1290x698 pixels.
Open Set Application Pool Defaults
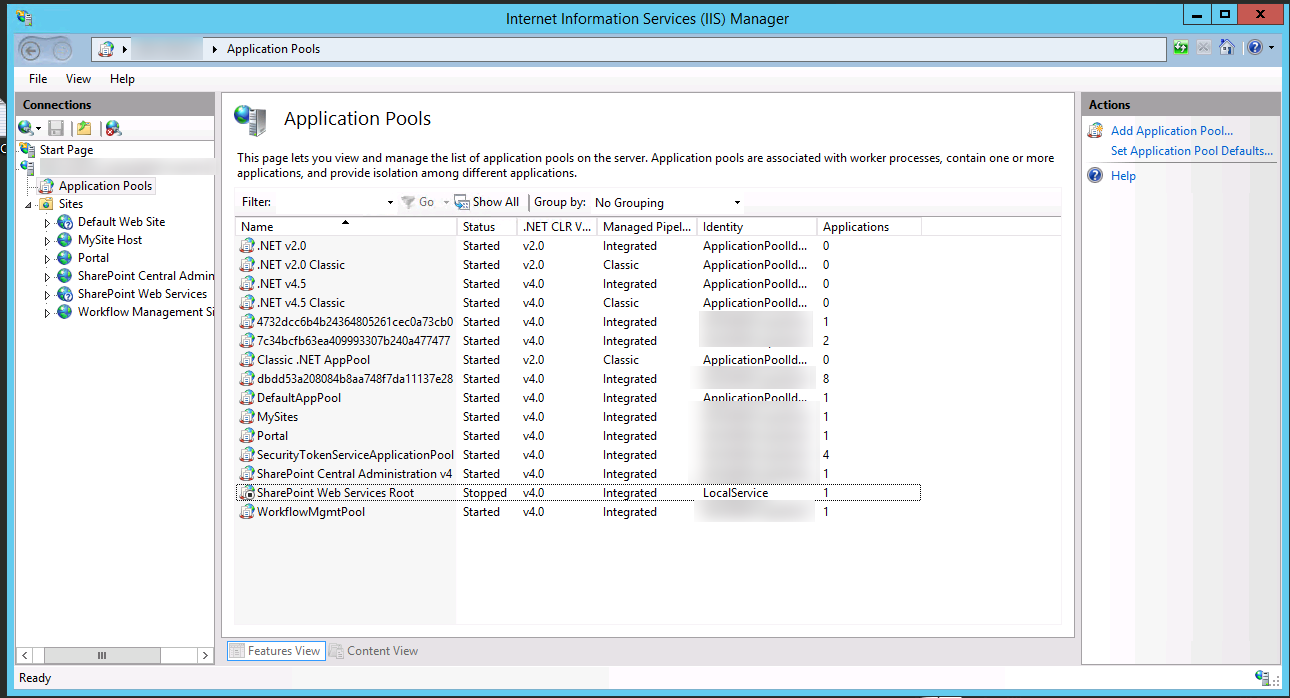click(1192, 150)
